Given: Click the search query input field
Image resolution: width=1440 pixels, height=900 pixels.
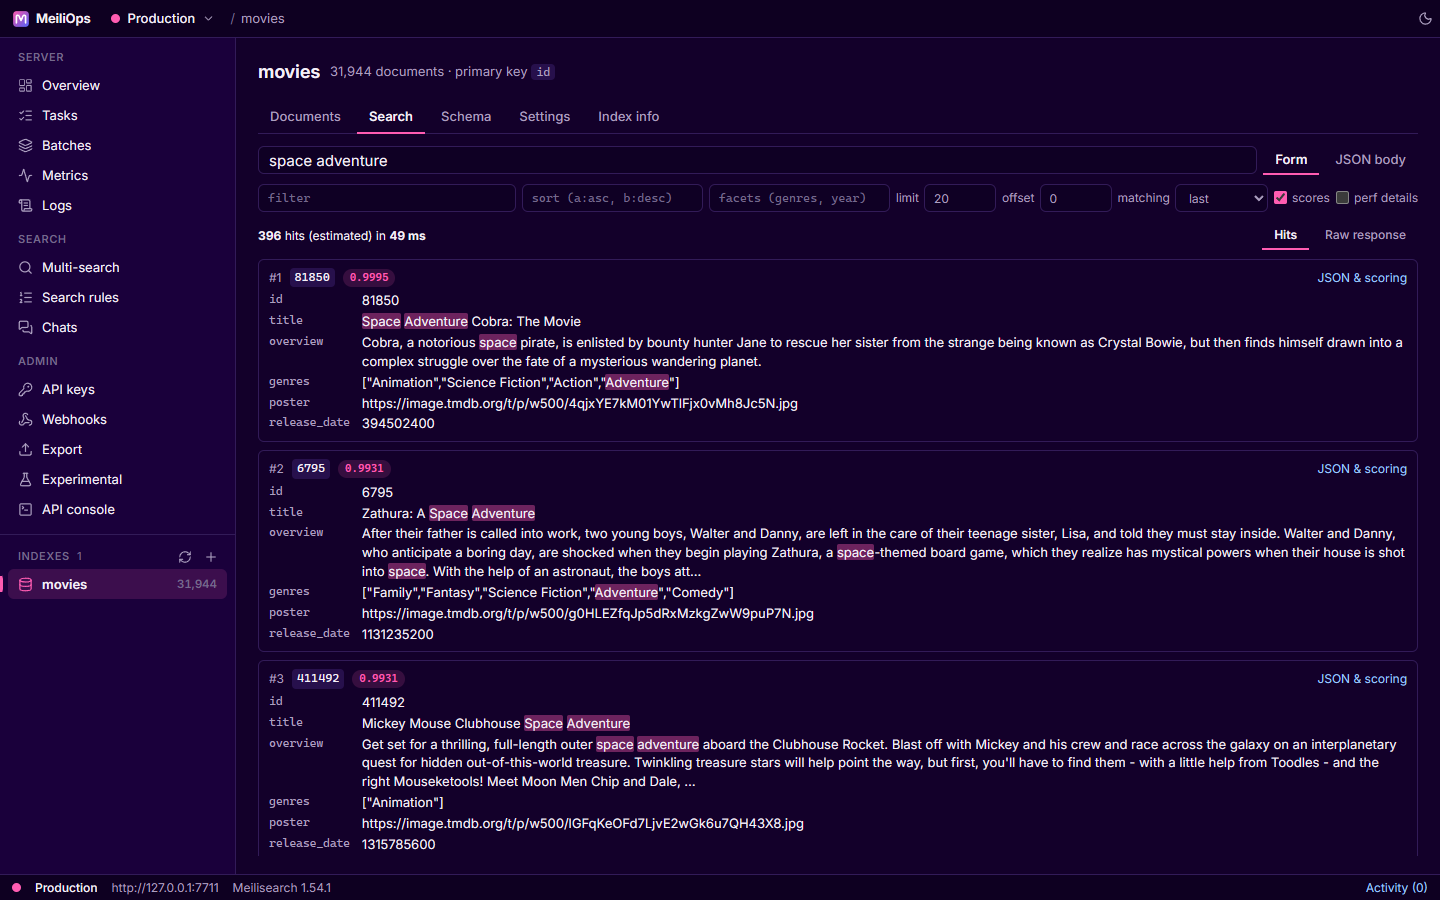Looking at the screenshot, I should (x=757, y=161).
